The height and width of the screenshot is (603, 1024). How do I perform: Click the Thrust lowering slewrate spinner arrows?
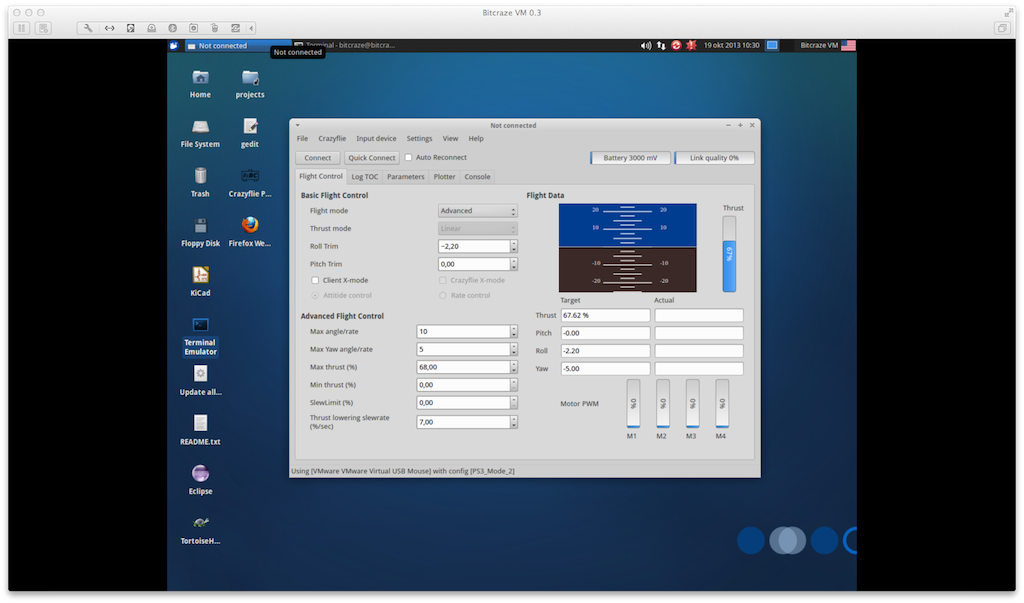pyautogui.click(x=514, y=422)
